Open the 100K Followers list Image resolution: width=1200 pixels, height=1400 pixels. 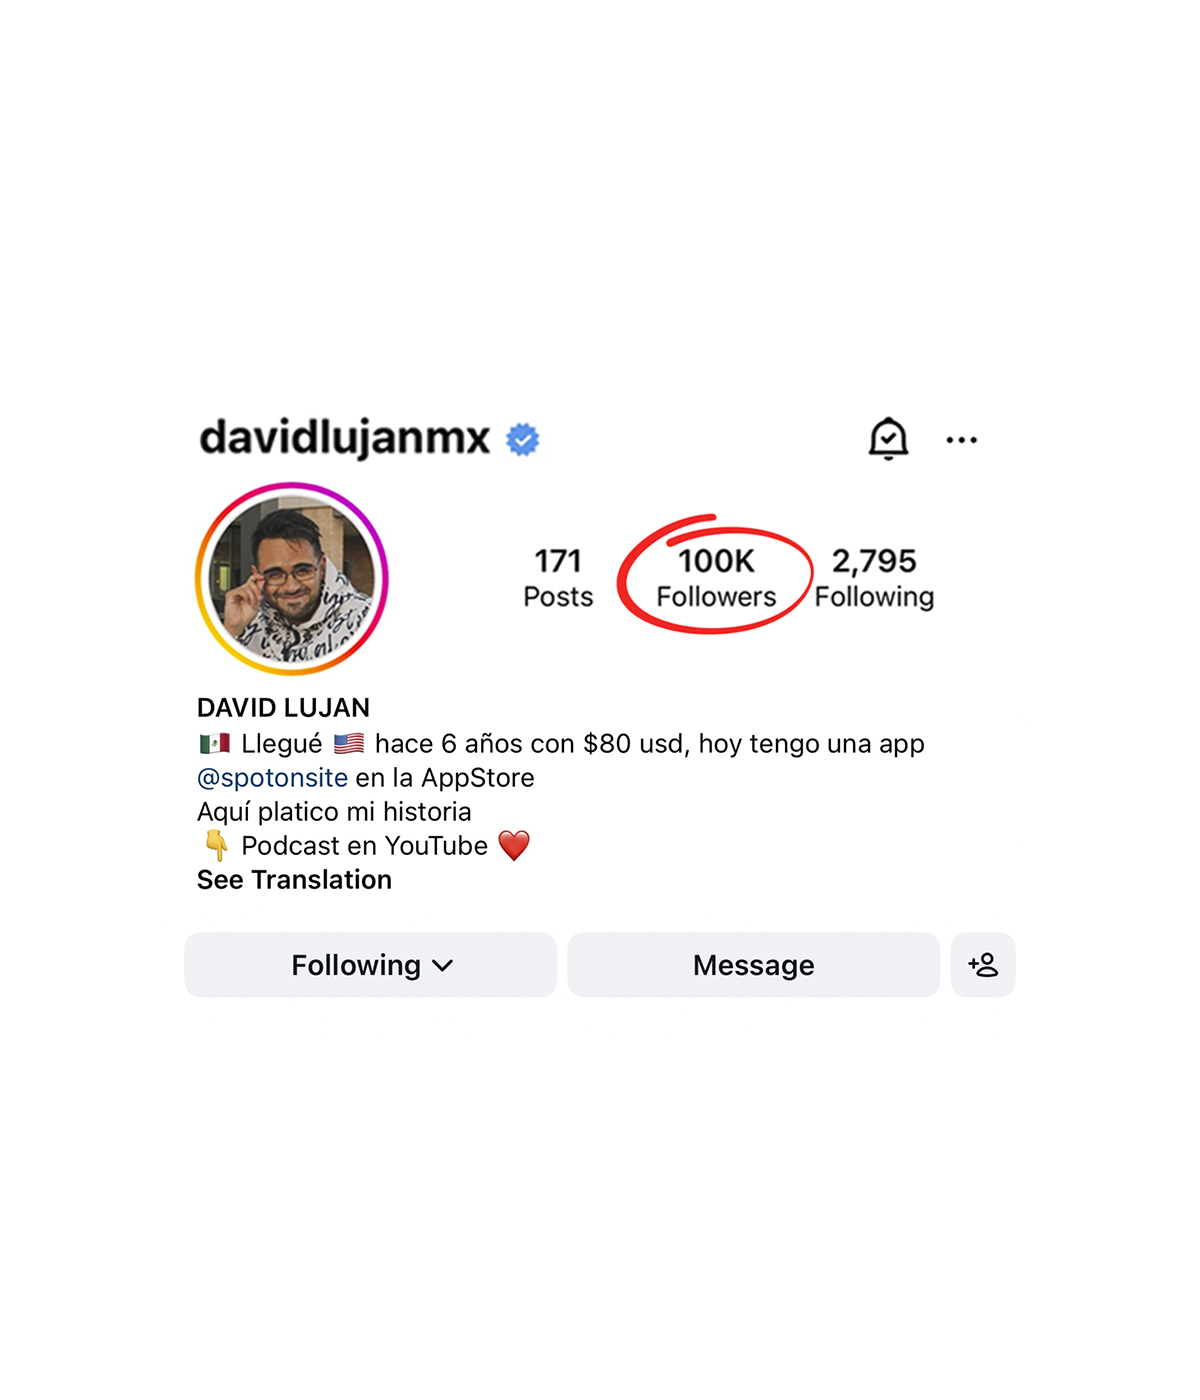[x=716, y=578]
